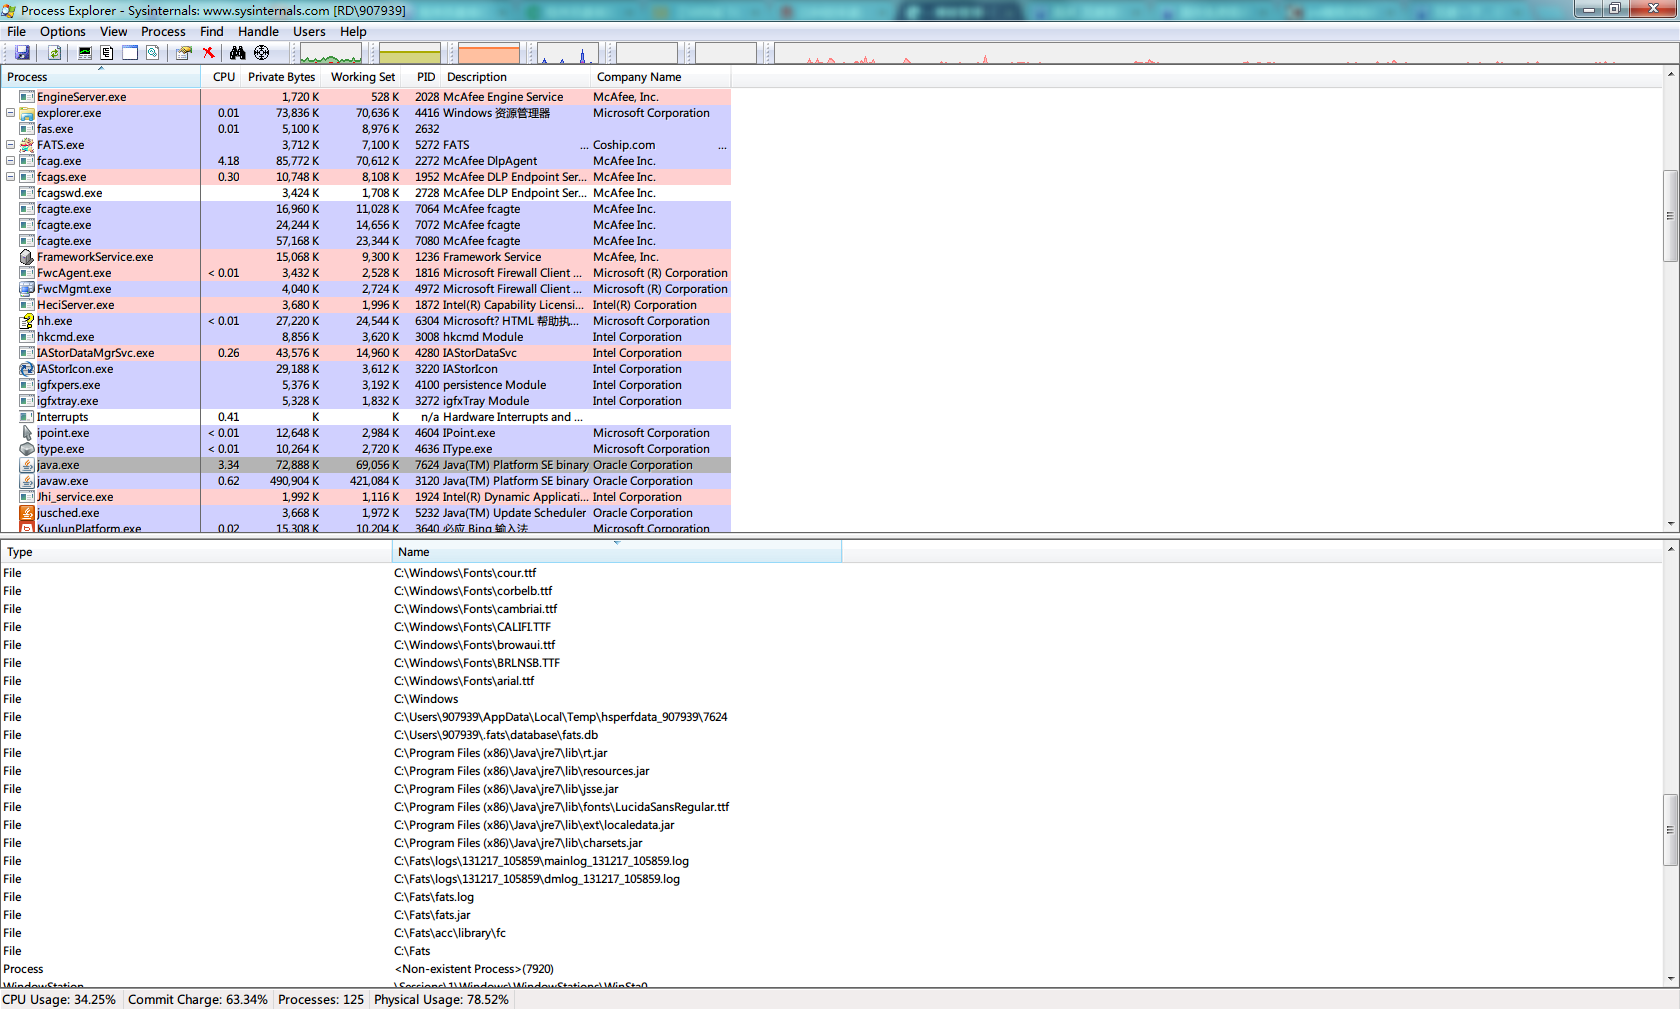Select the hh.exe help icon
Image resolution: width=1680 pixels, height=1010 pixels.
[x=27, y=321]
